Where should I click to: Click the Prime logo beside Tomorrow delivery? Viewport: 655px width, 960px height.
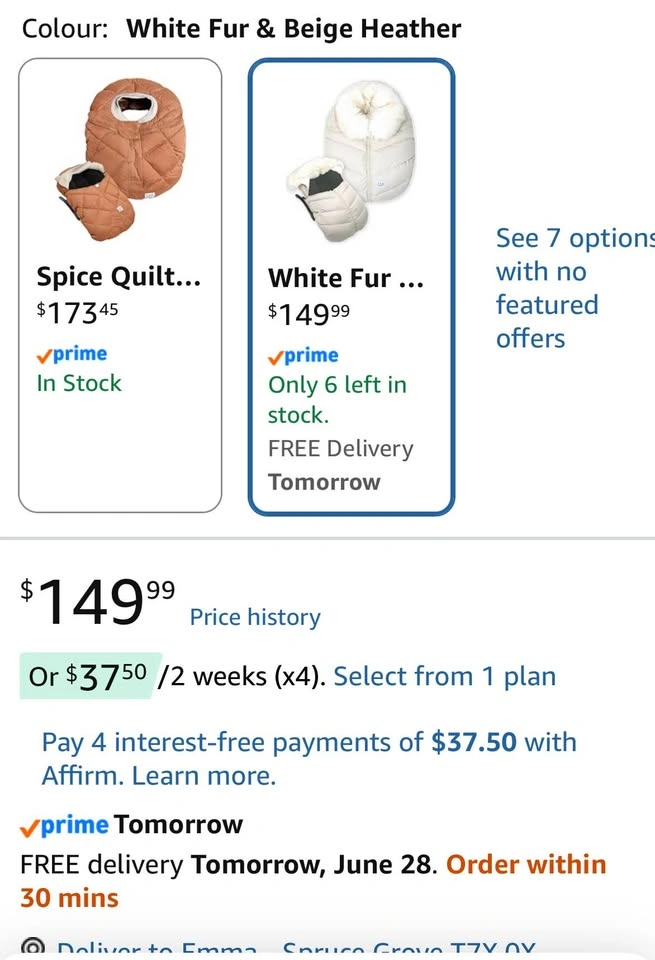(64, 825)
